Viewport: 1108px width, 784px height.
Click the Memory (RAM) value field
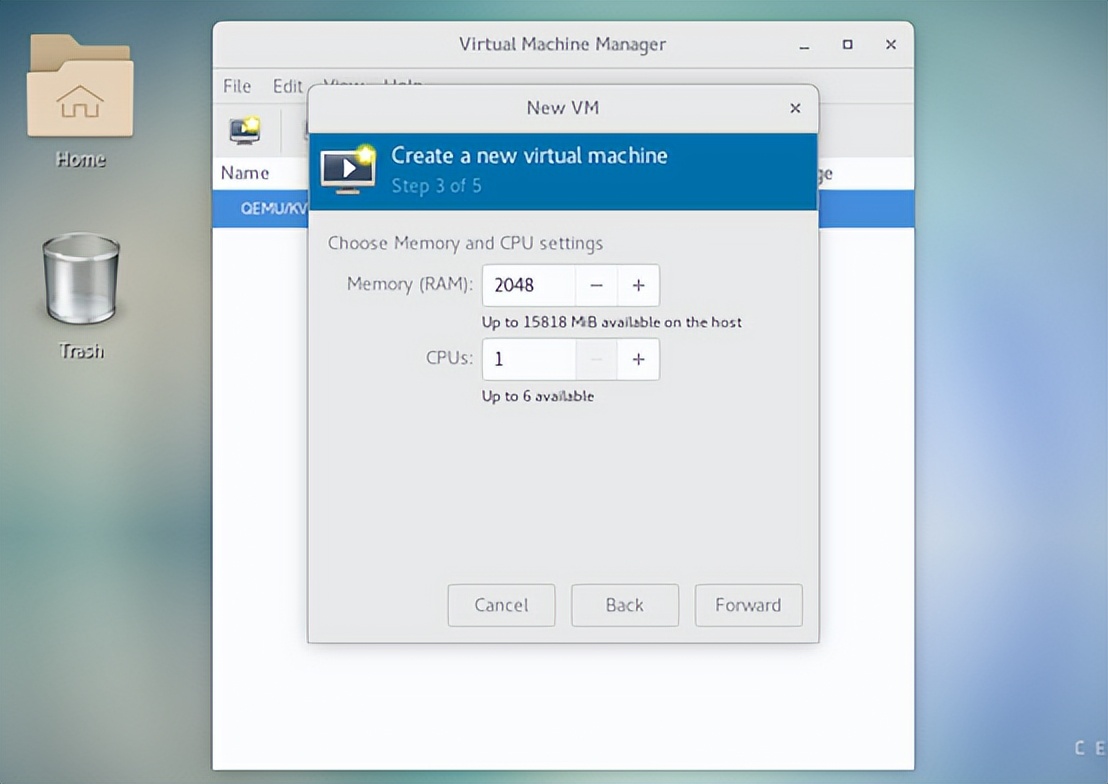(x=528, y=285)
